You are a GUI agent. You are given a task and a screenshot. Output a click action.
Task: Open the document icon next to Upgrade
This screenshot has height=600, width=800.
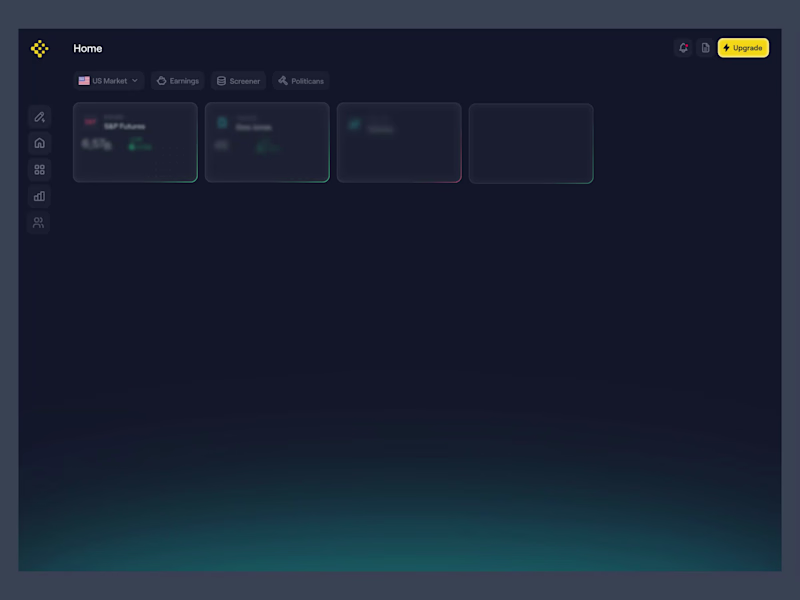pyautogui.click(x=705, y=48)
